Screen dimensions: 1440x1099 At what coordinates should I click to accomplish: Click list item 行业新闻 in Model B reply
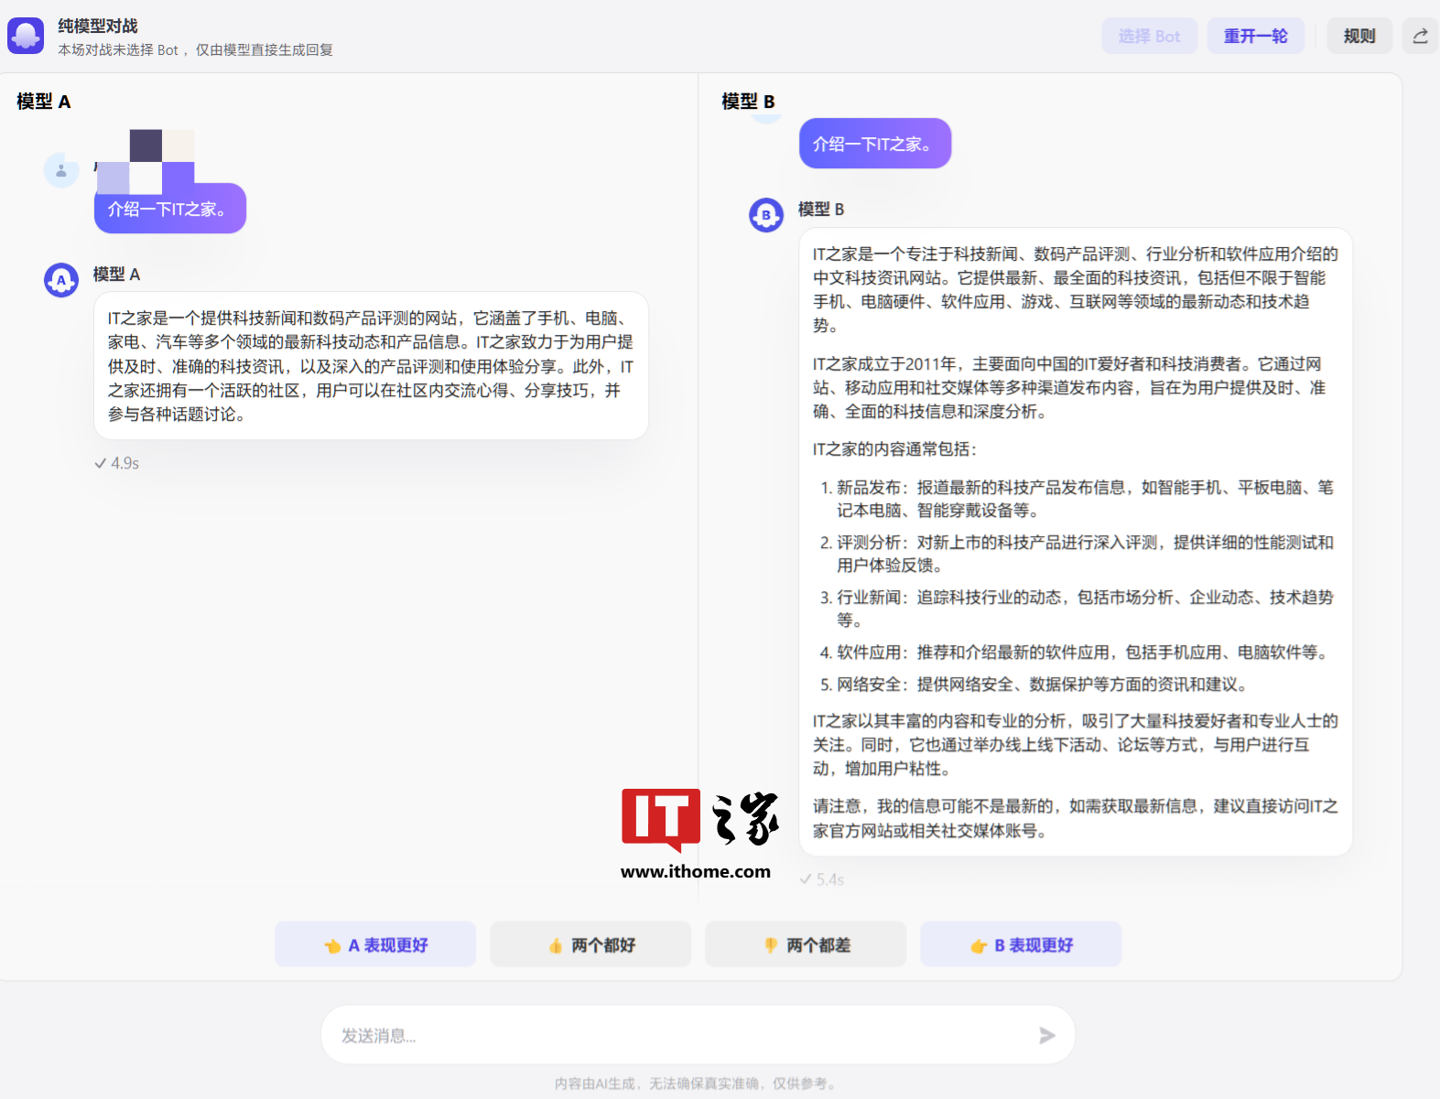[x=1076, y=609]
